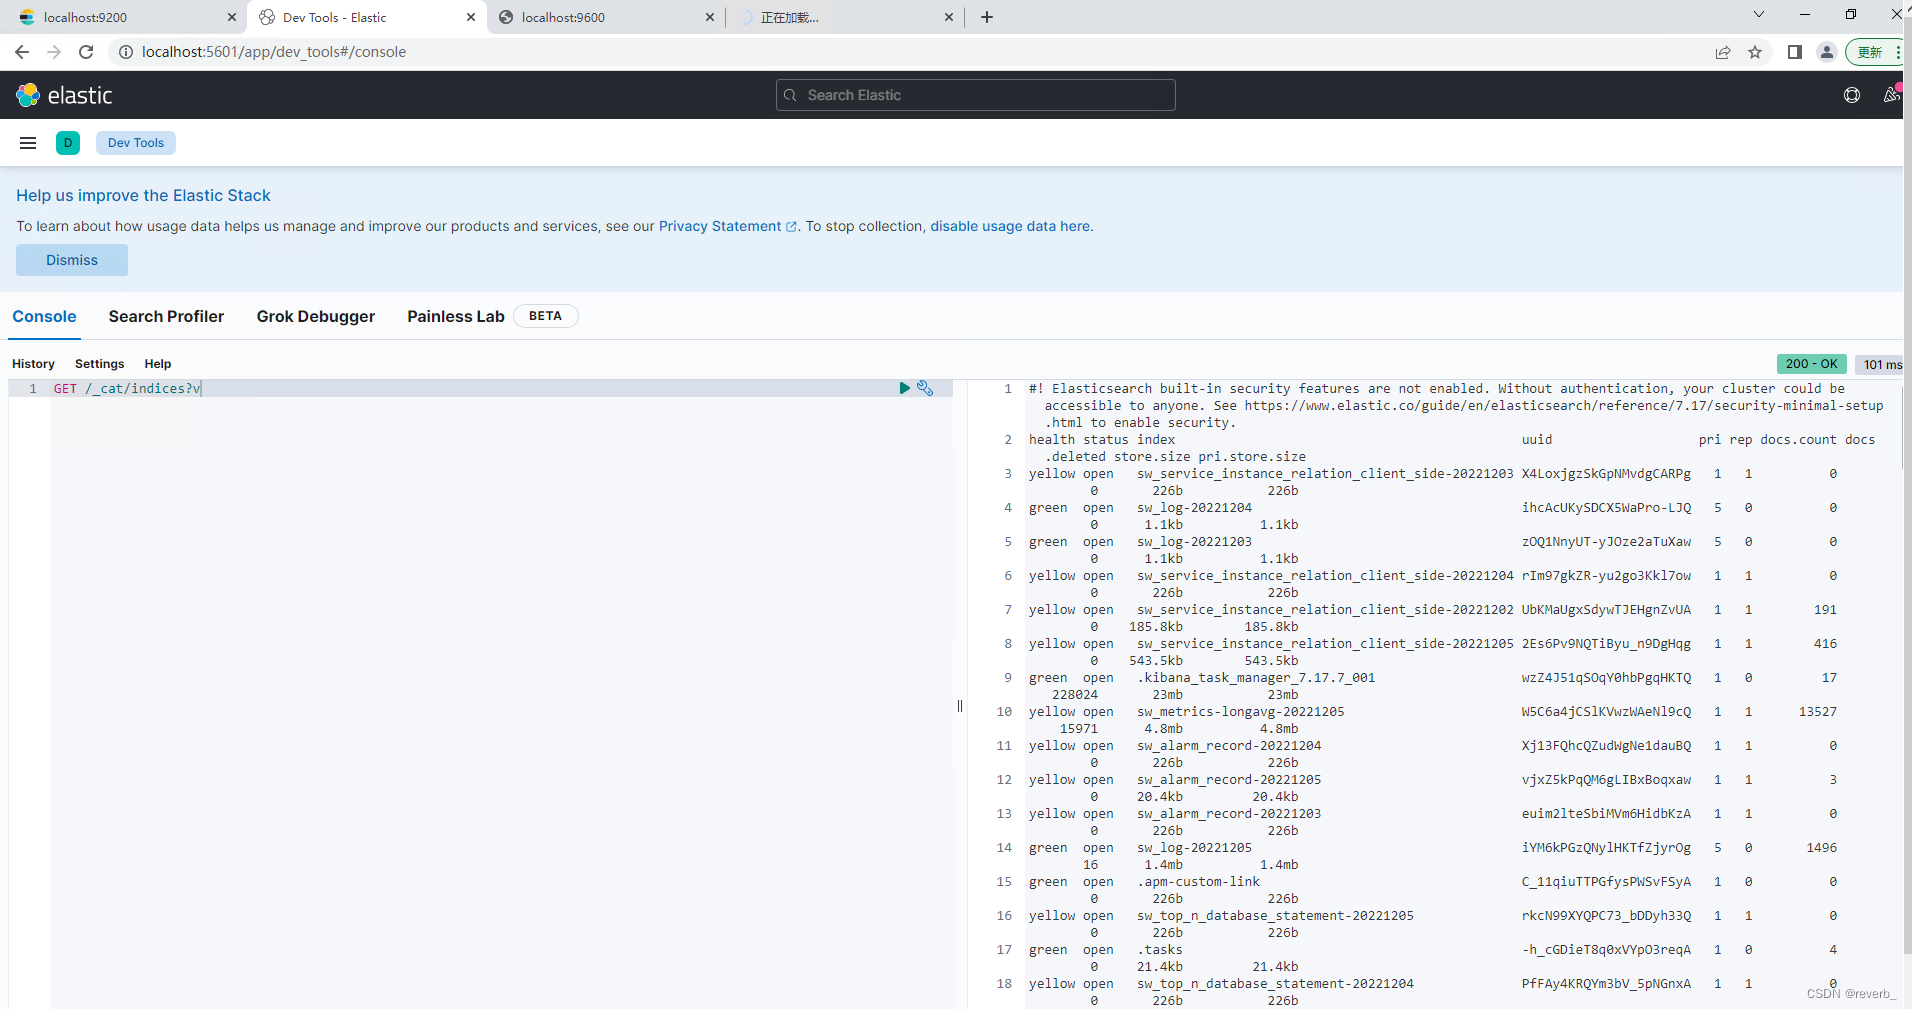Open the Privacy Statement link
Viewport: 1912px width, 1009px height.
coord(720,226)
